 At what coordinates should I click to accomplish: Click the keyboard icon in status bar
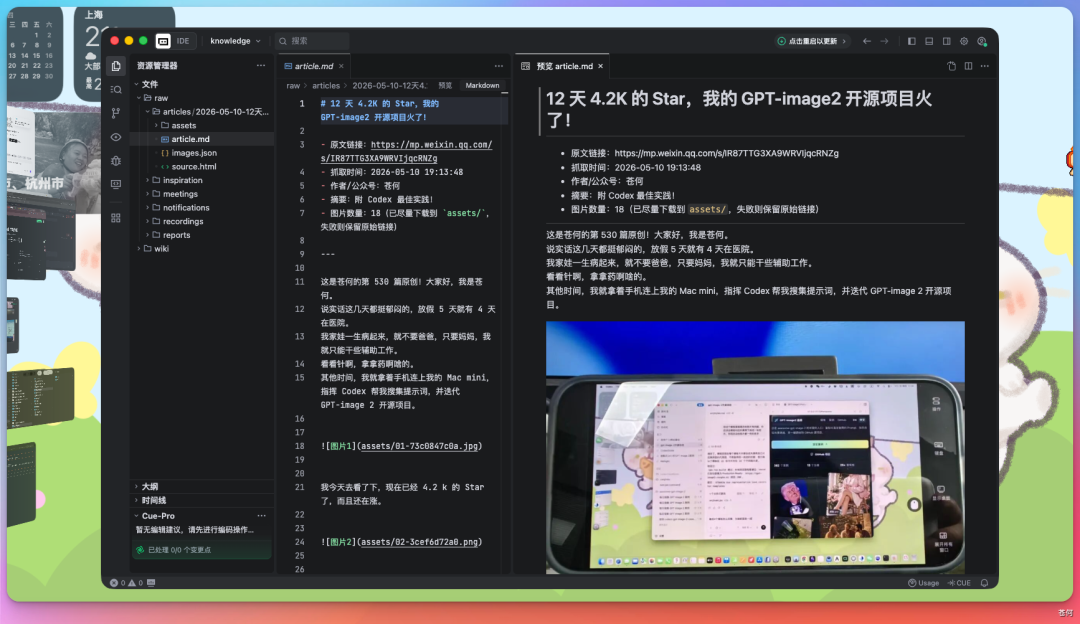[152, 583]
